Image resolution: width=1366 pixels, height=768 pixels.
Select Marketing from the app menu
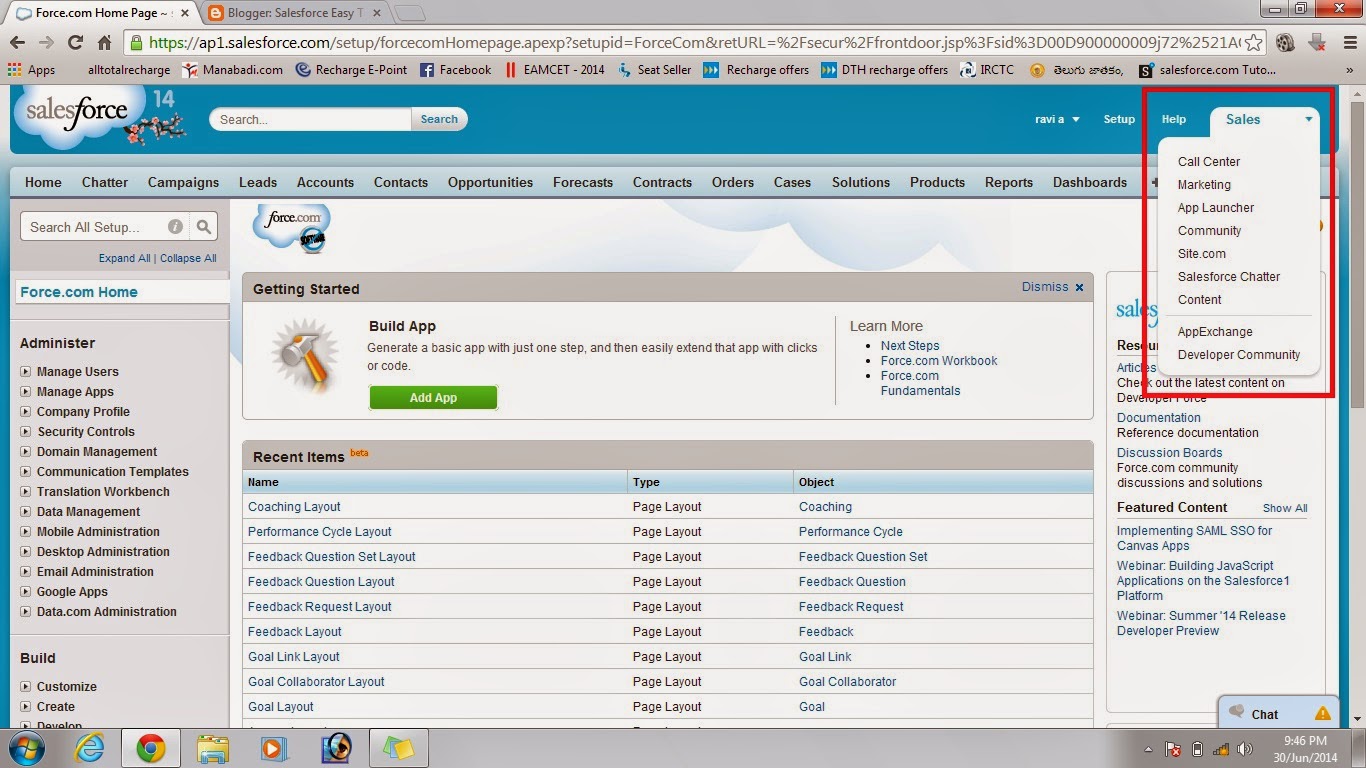[1204, 184]
